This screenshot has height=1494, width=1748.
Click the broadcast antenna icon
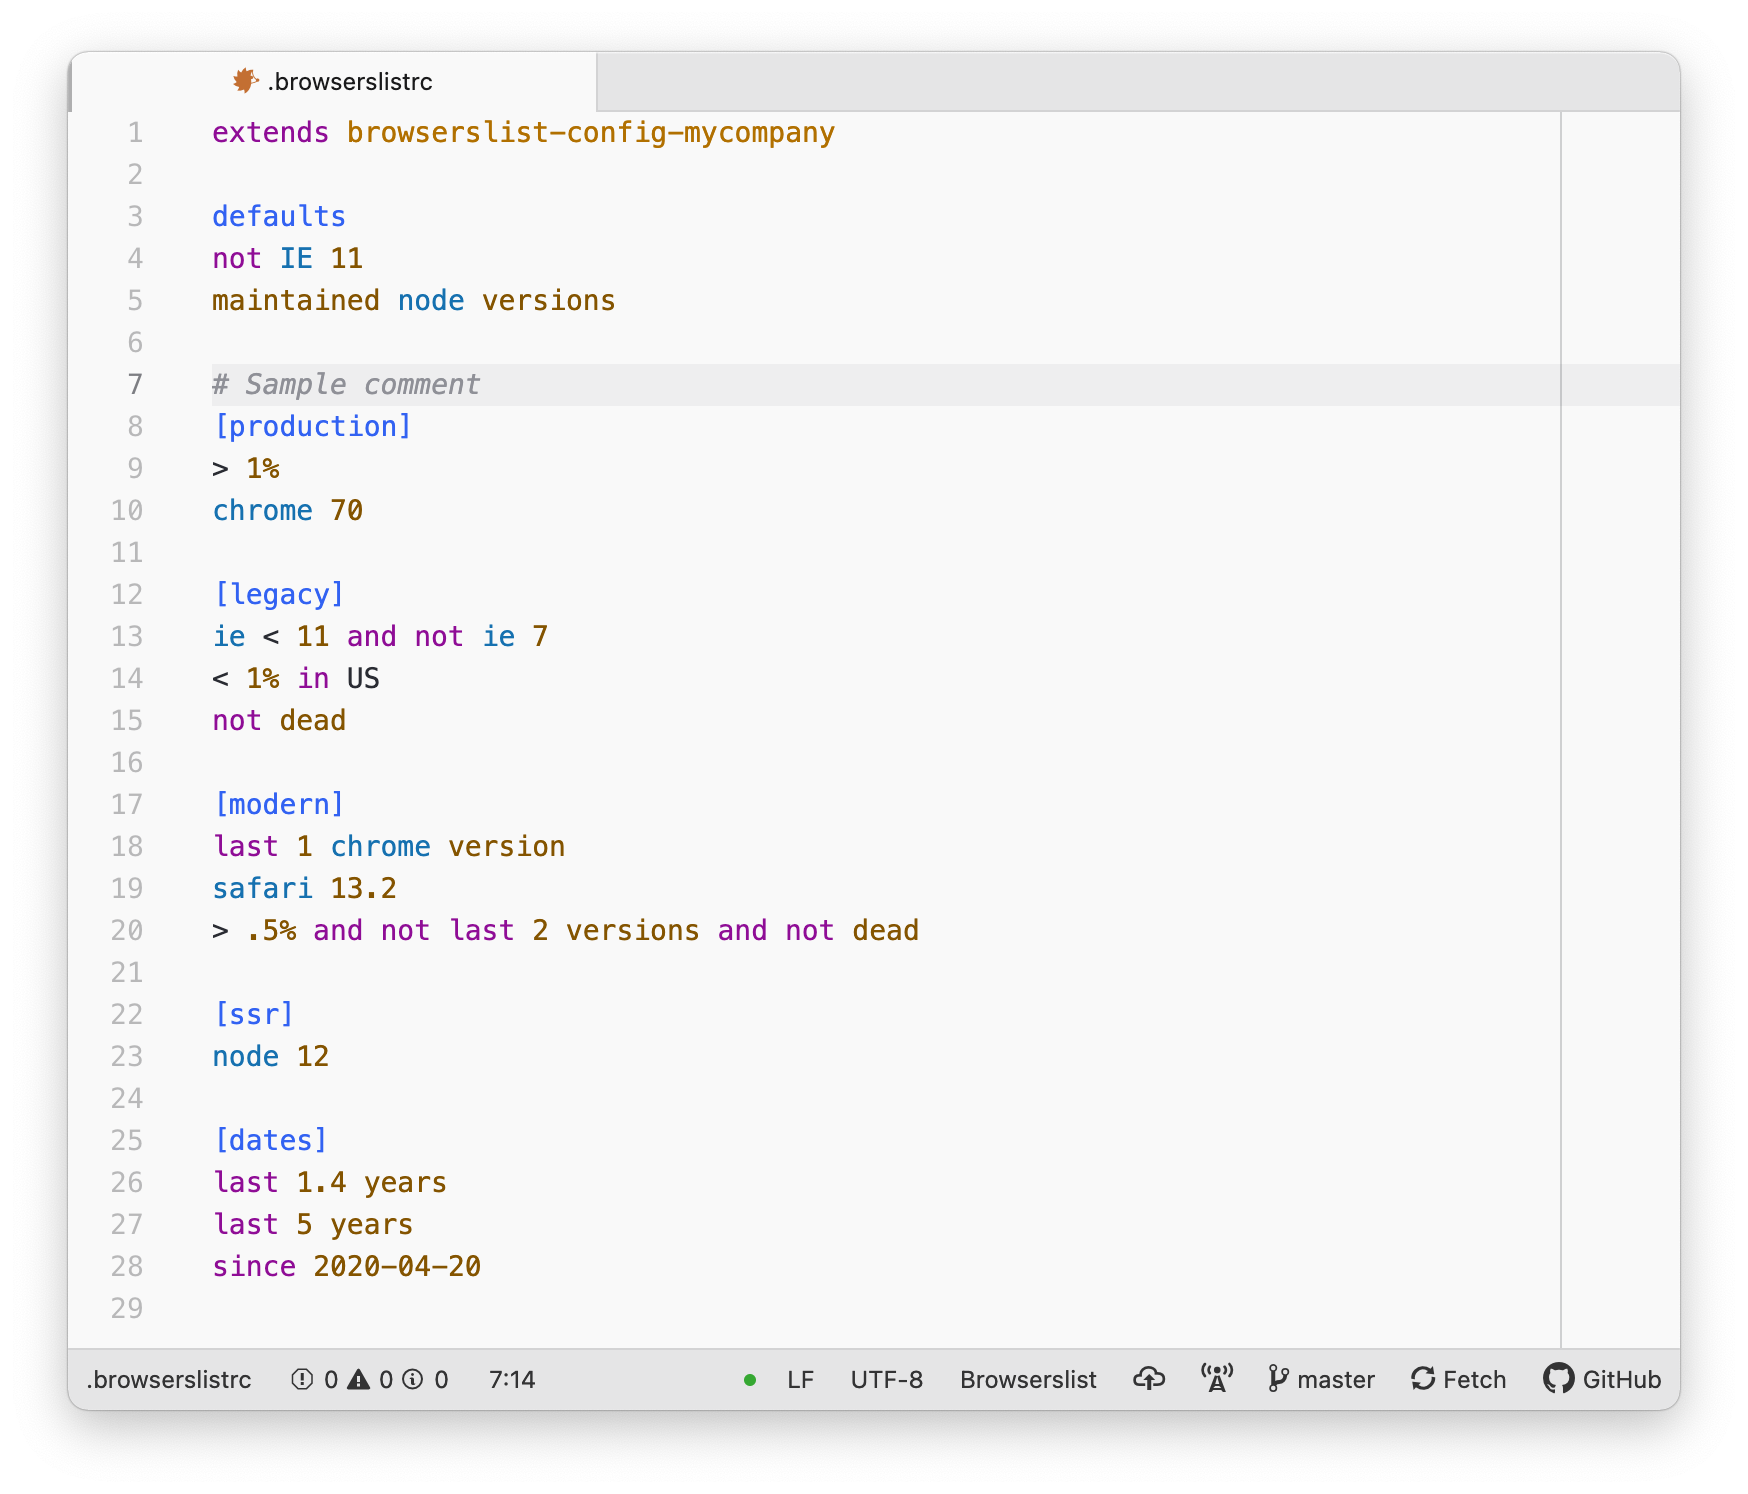click(x=1217, y=1379)
